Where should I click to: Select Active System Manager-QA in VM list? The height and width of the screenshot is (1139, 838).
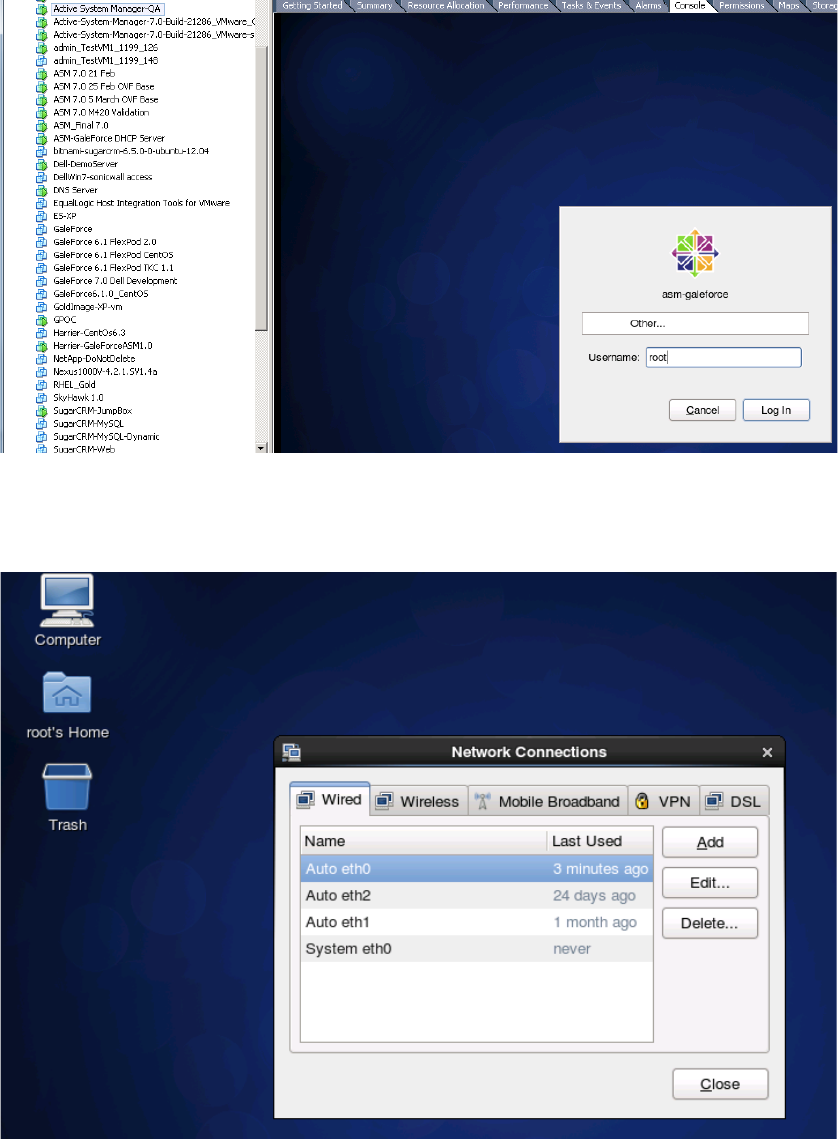(x=107, y=9)
